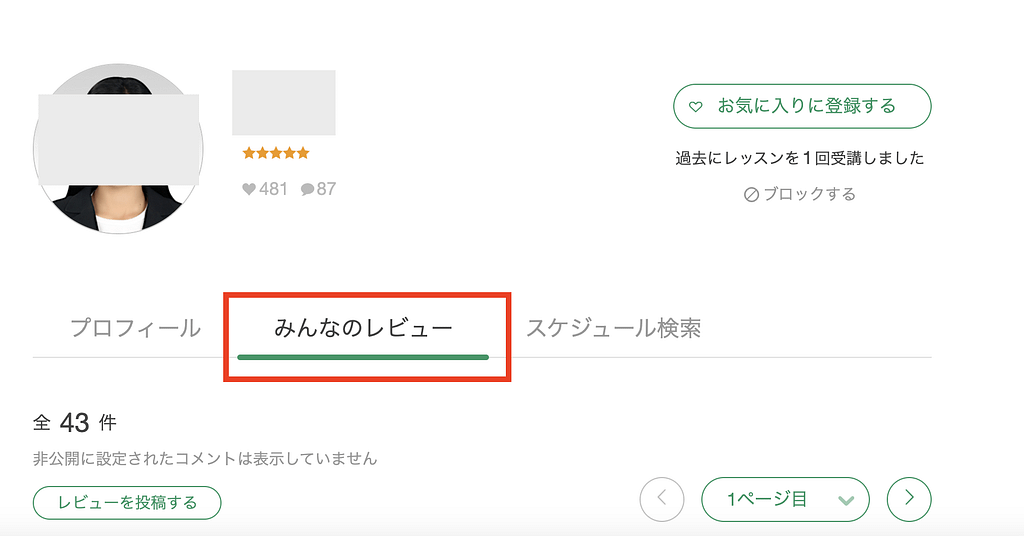The width and height of the screenshot is (1024, 536).
Task: Click the teacher's profile avatar photo
Action: pos(118,148)
